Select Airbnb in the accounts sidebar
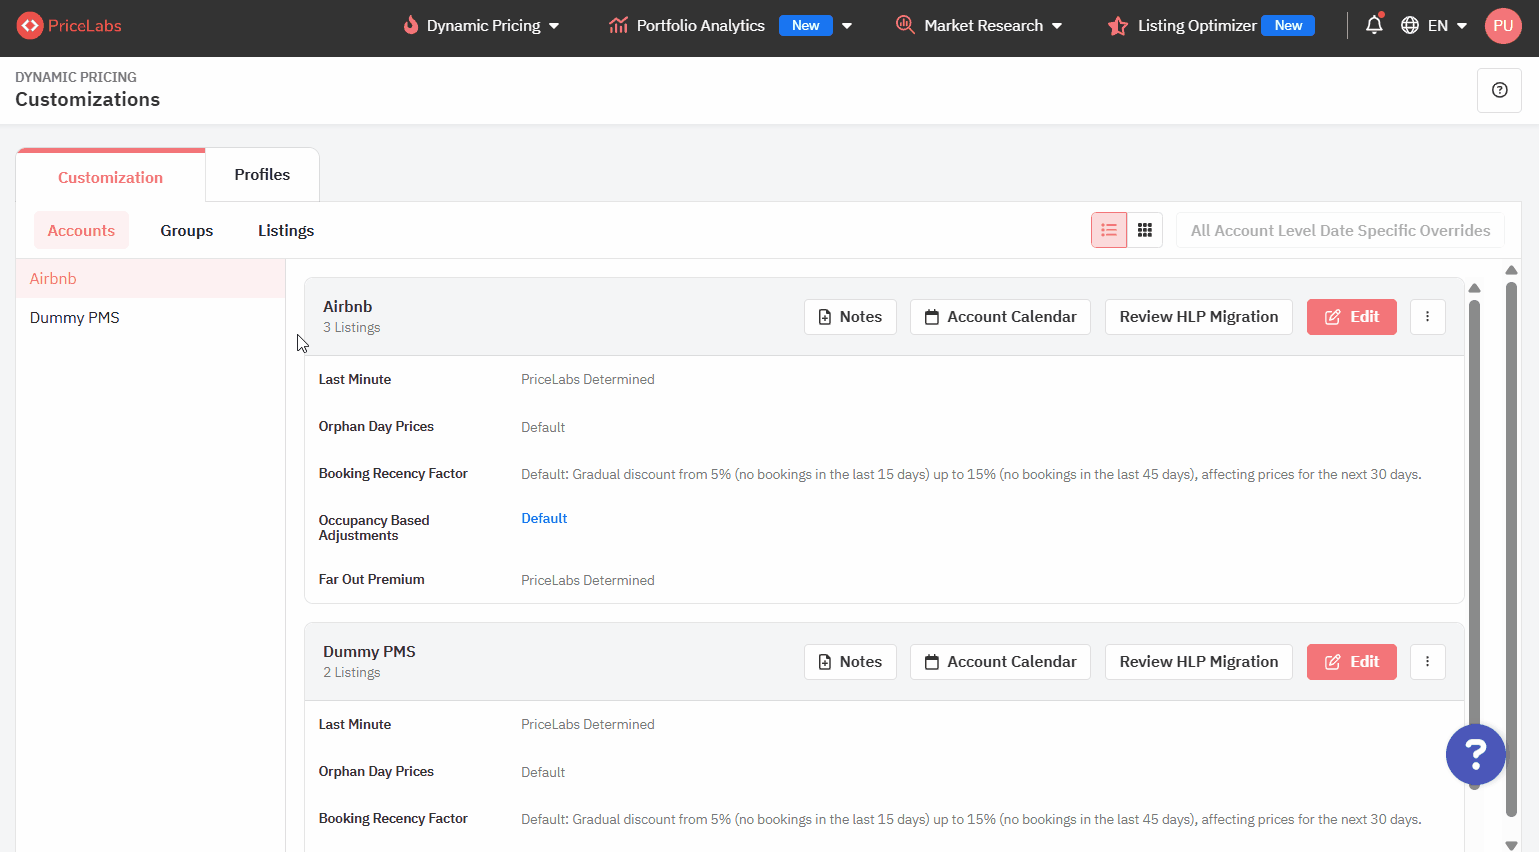Viewport: 1539px width, 852px height. coord(151,279)
